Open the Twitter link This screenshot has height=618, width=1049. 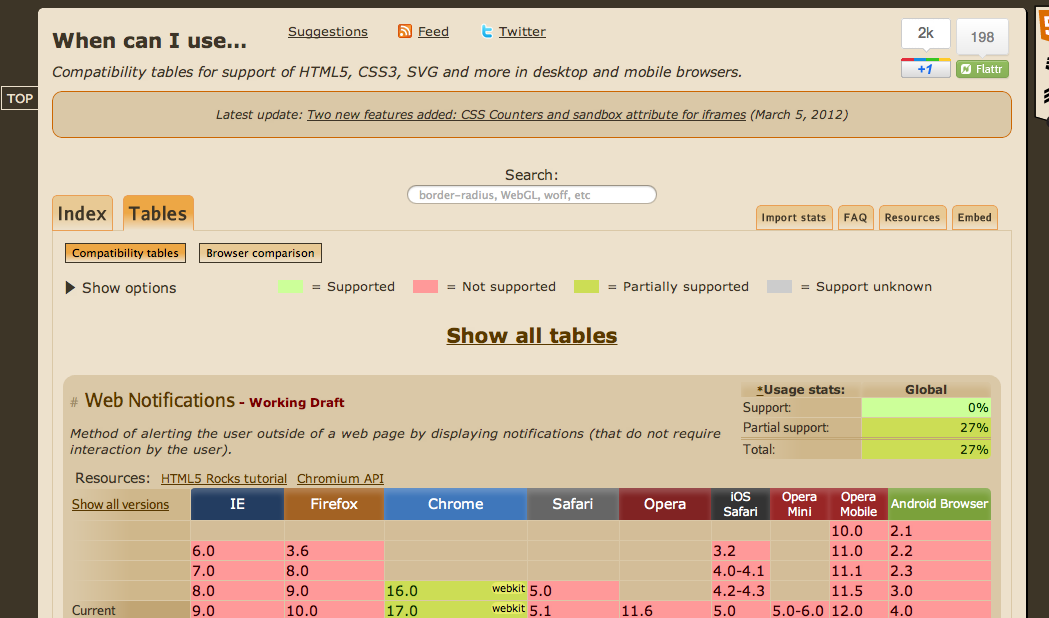522,31
